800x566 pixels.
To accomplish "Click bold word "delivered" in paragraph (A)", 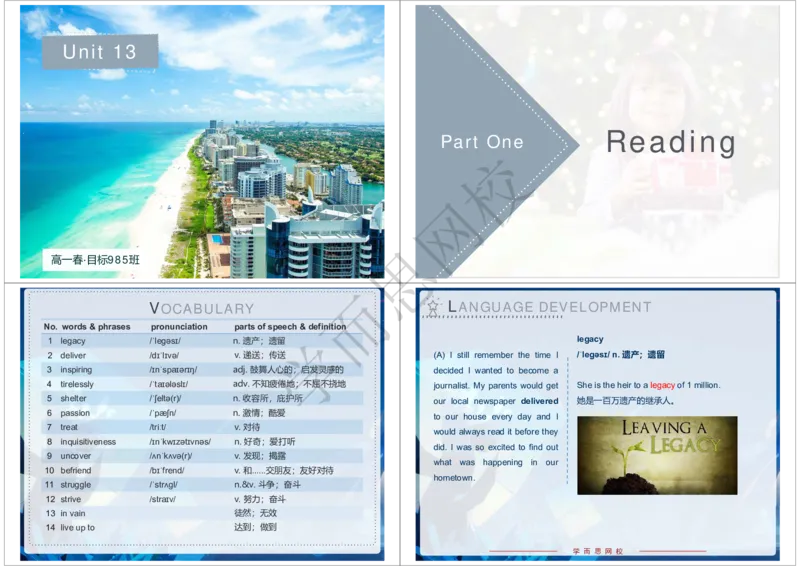I will point(539,401).
